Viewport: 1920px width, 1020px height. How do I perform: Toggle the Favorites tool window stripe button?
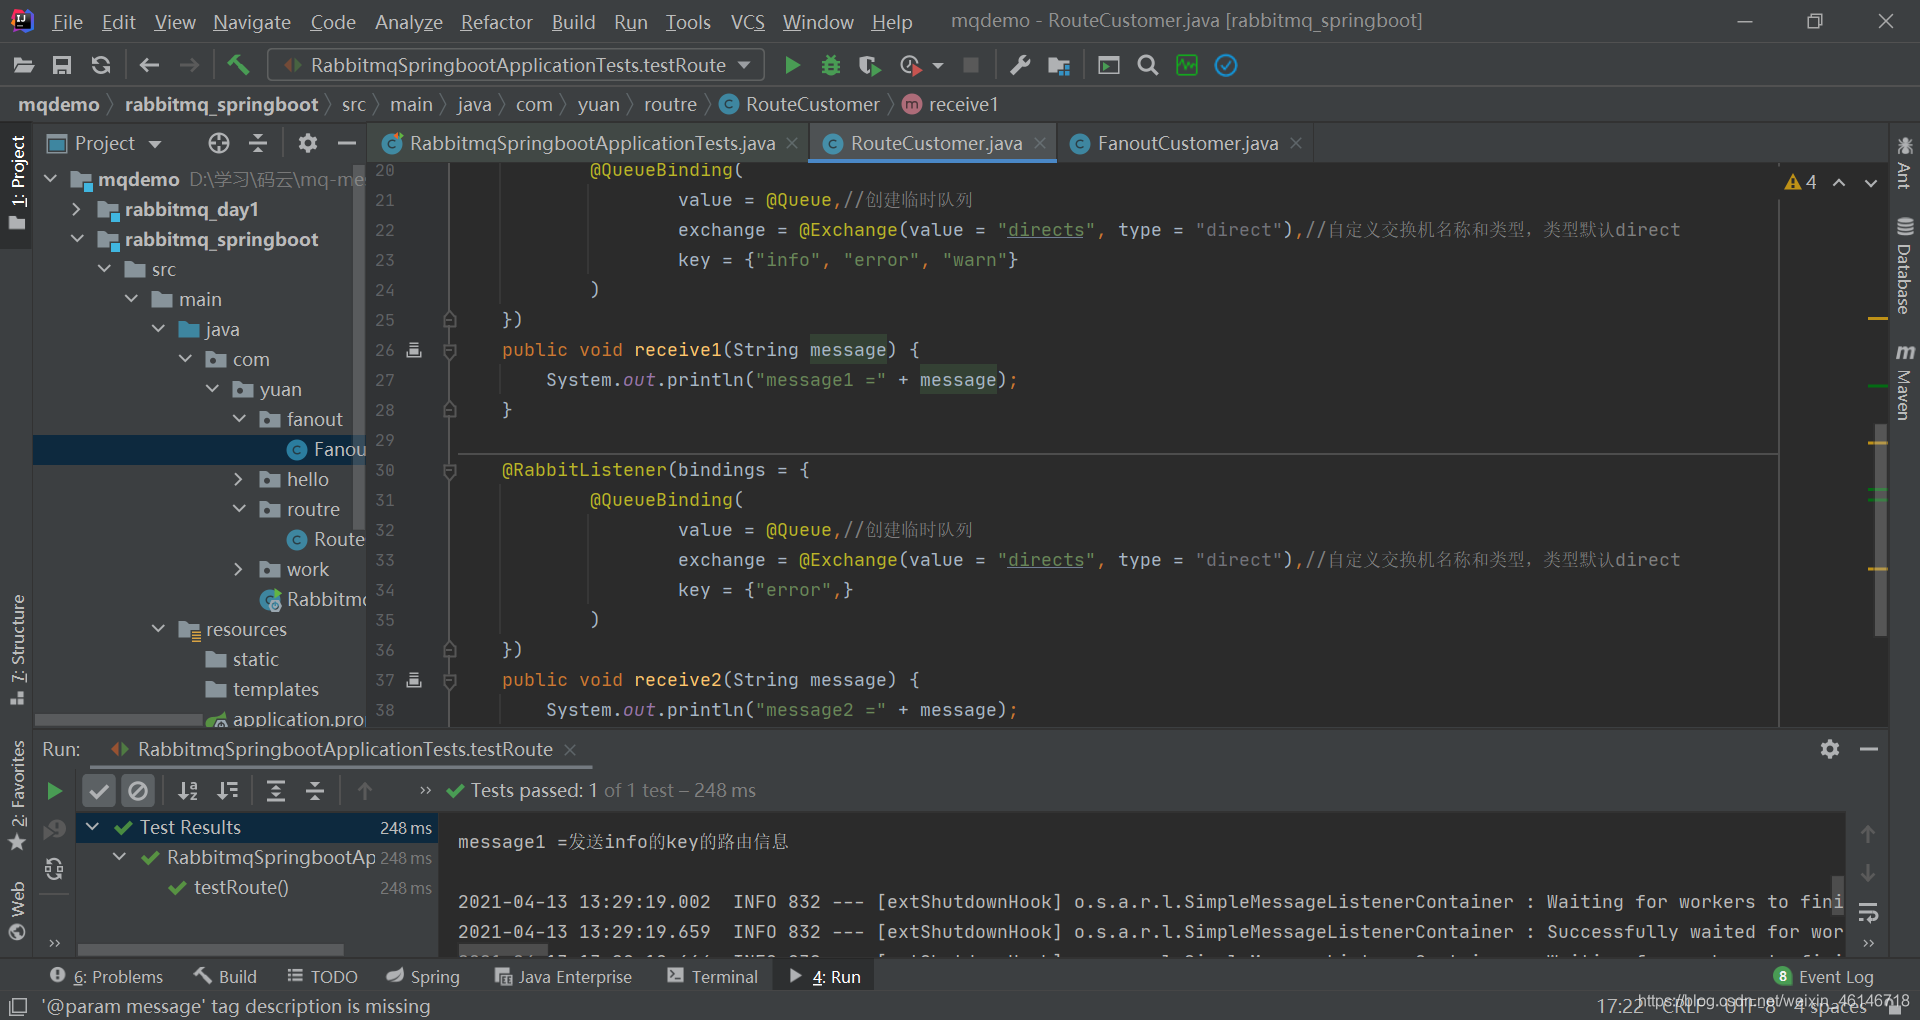pos(17,797)
